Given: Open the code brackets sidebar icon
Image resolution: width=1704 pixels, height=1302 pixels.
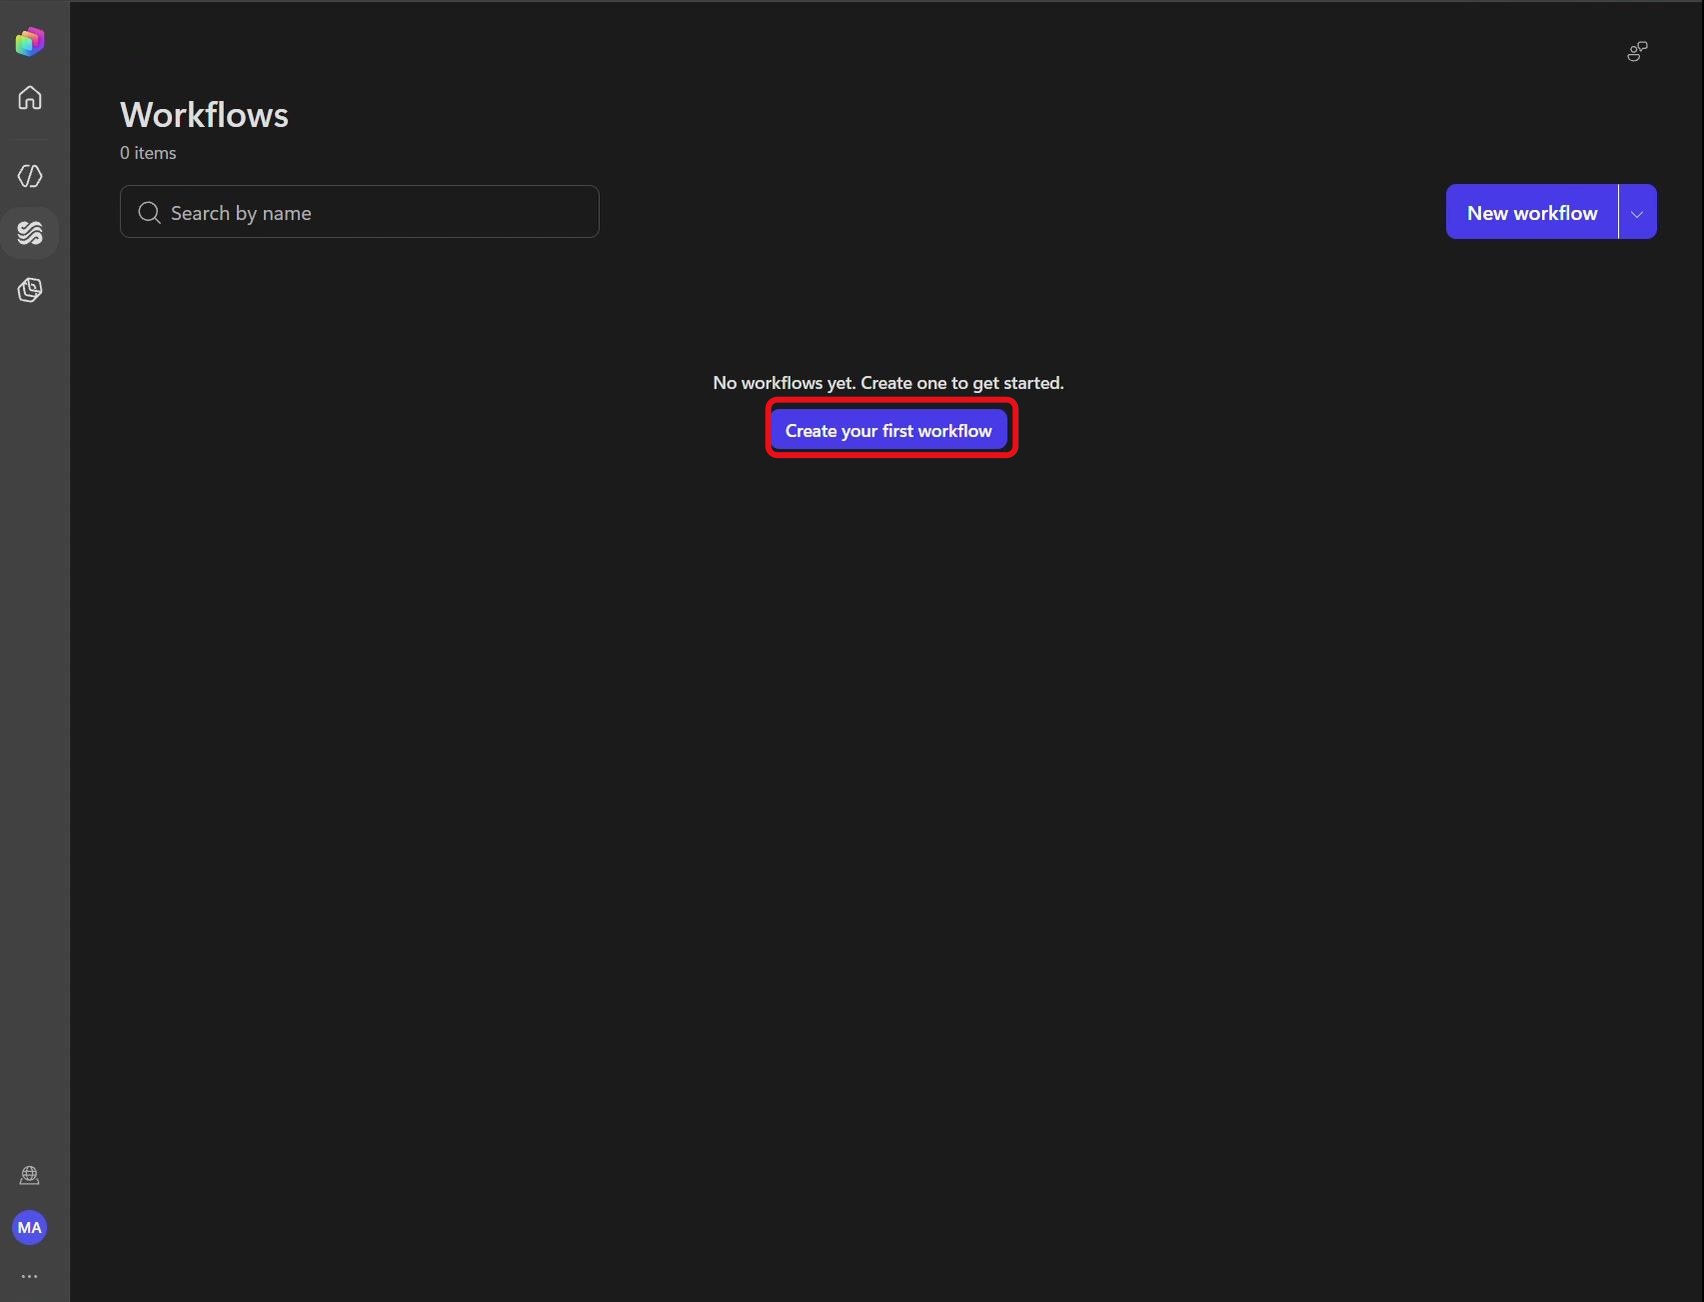Looking at the screenshot, I should pos(30,176).
